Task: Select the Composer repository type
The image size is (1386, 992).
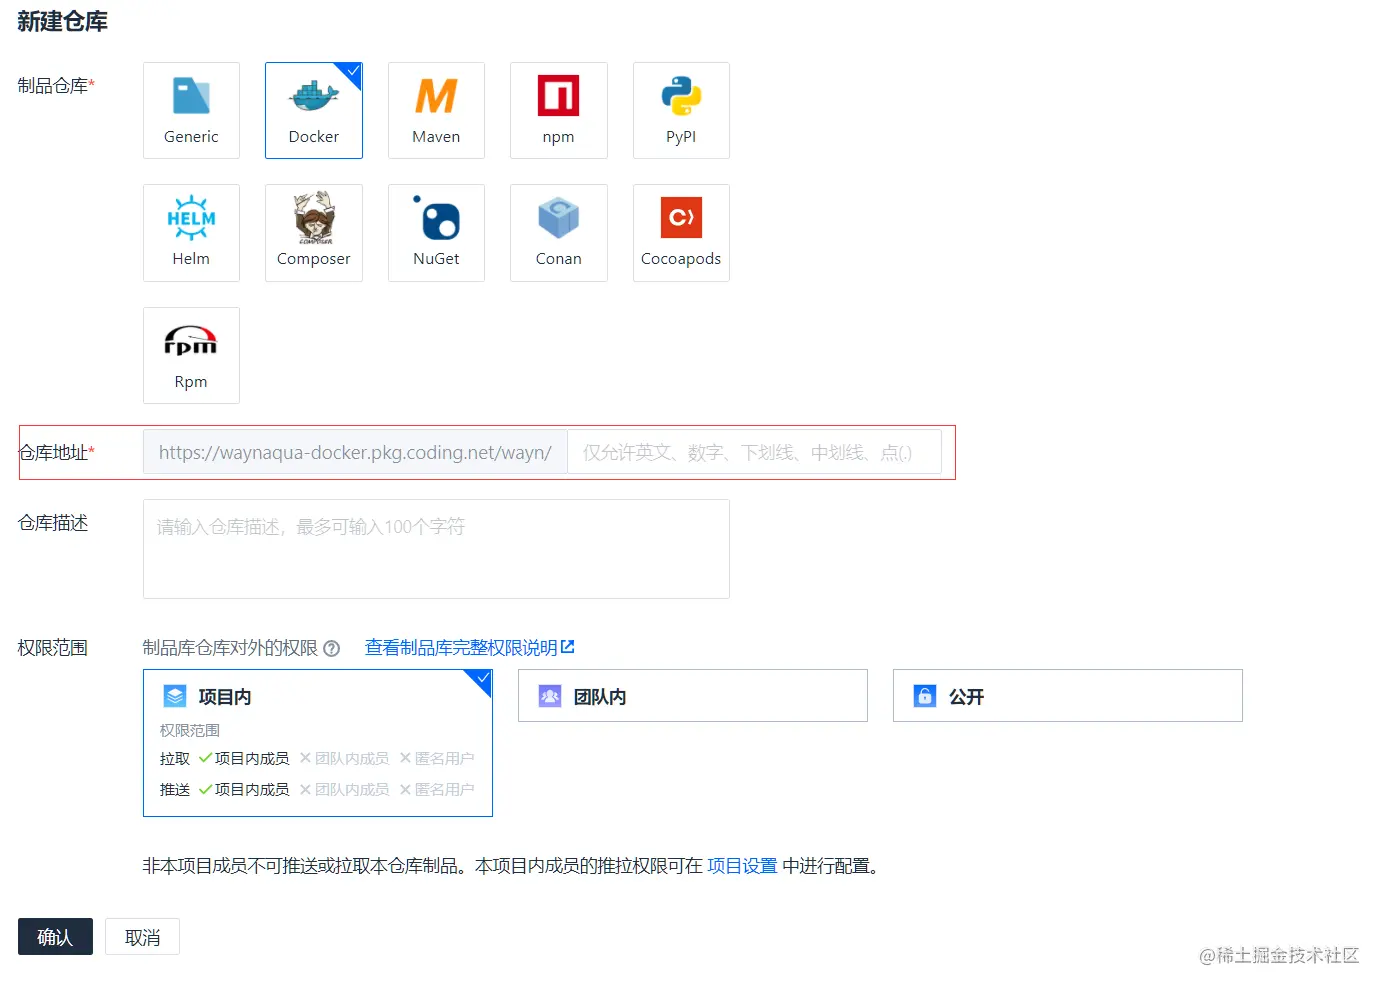Action: pos(313,233)
